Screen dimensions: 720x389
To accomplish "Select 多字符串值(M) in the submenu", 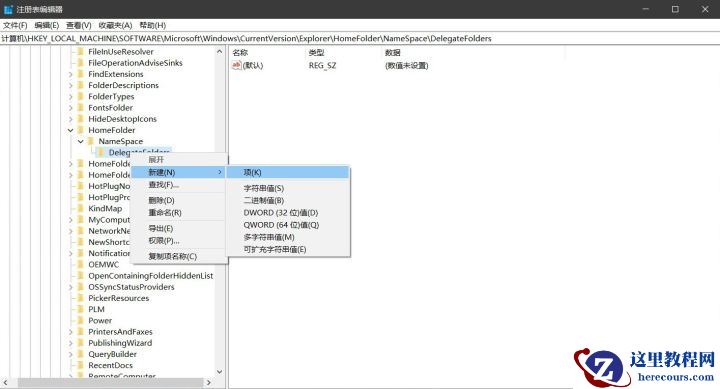I will (288, 237).
